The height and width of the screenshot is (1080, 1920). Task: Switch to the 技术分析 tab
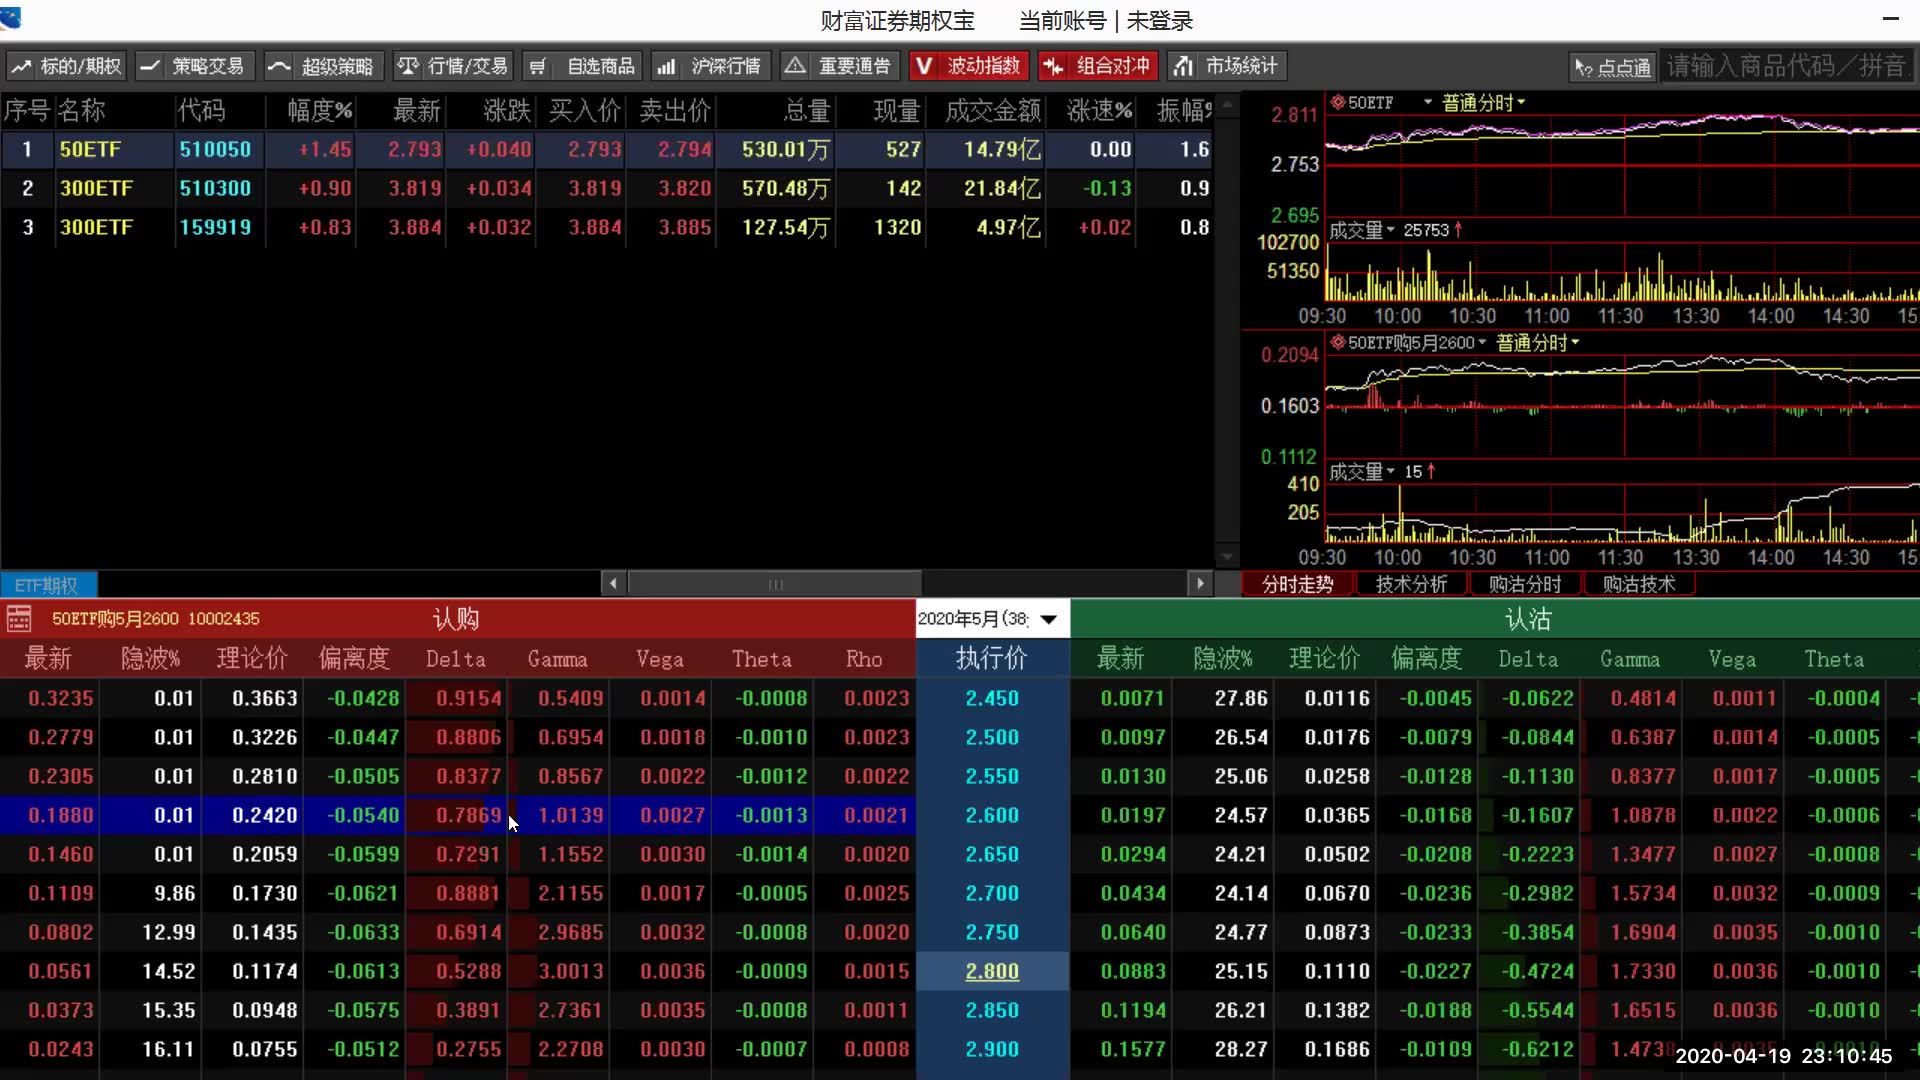pos(1411,584)
